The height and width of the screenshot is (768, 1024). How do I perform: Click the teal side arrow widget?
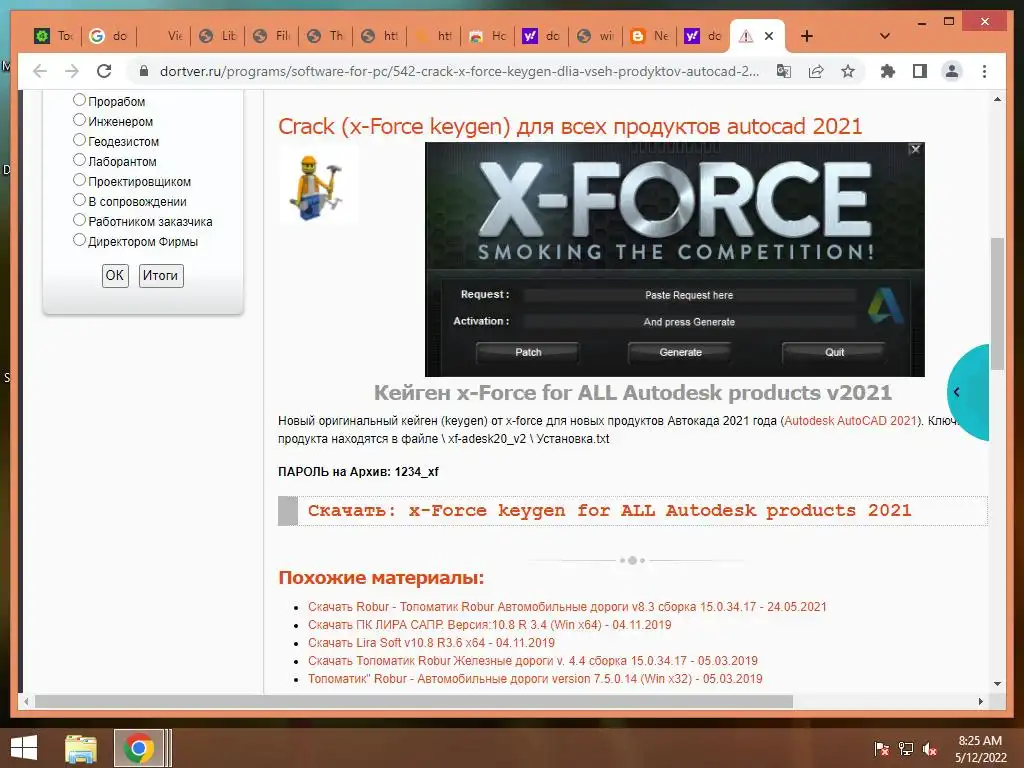(x=968, y=392)
